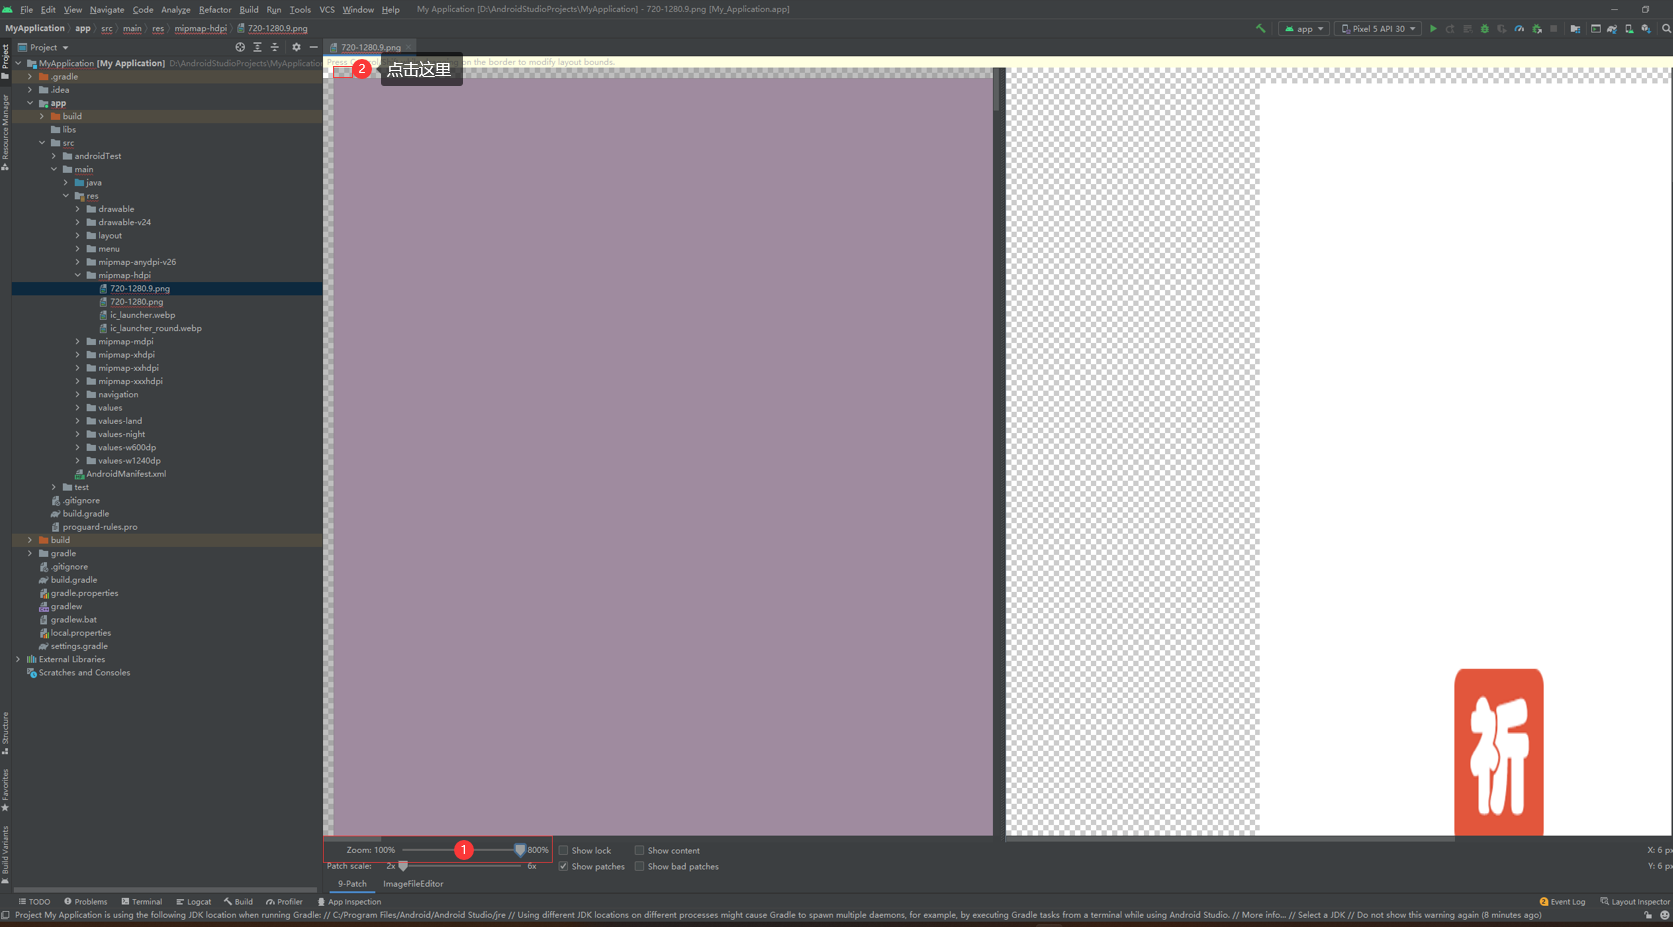Open the Logcat tool window
This screenshot has height=927, width=1673.
(194, 902)
